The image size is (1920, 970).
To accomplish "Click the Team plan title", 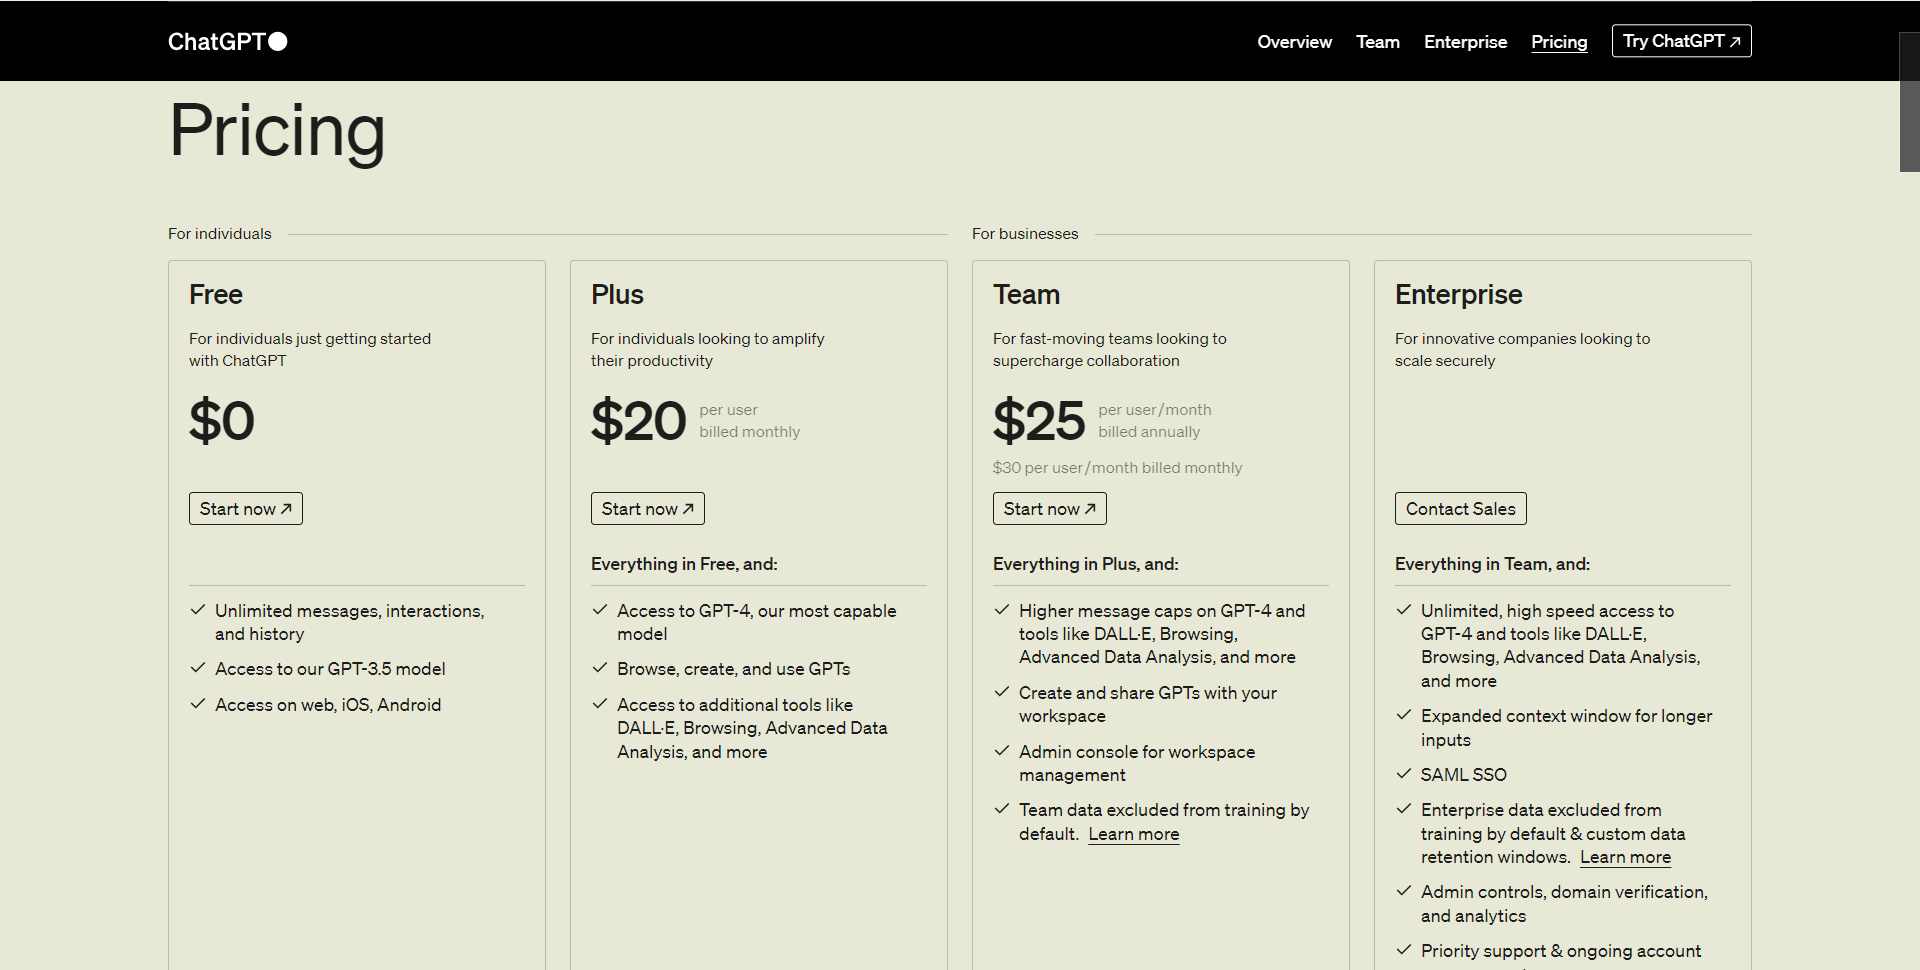I will (x=1026, y=295).
